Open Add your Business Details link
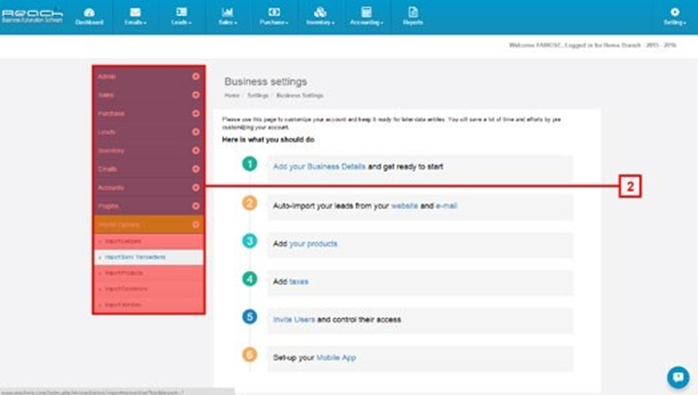 pyautogui.click(x=319, y=167)
